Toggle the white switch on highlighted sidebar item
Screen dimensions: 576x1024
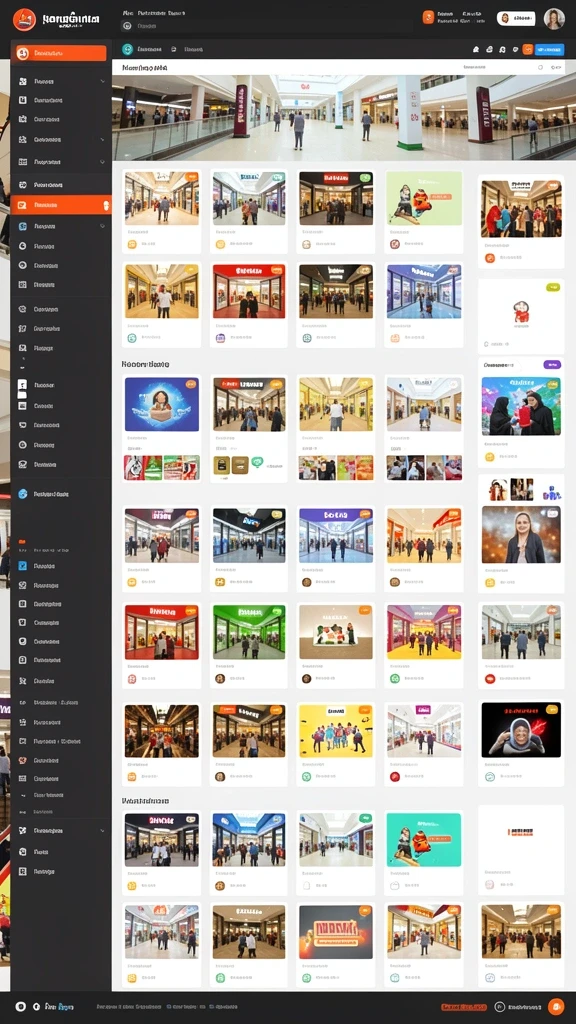[x=106, y=205]
